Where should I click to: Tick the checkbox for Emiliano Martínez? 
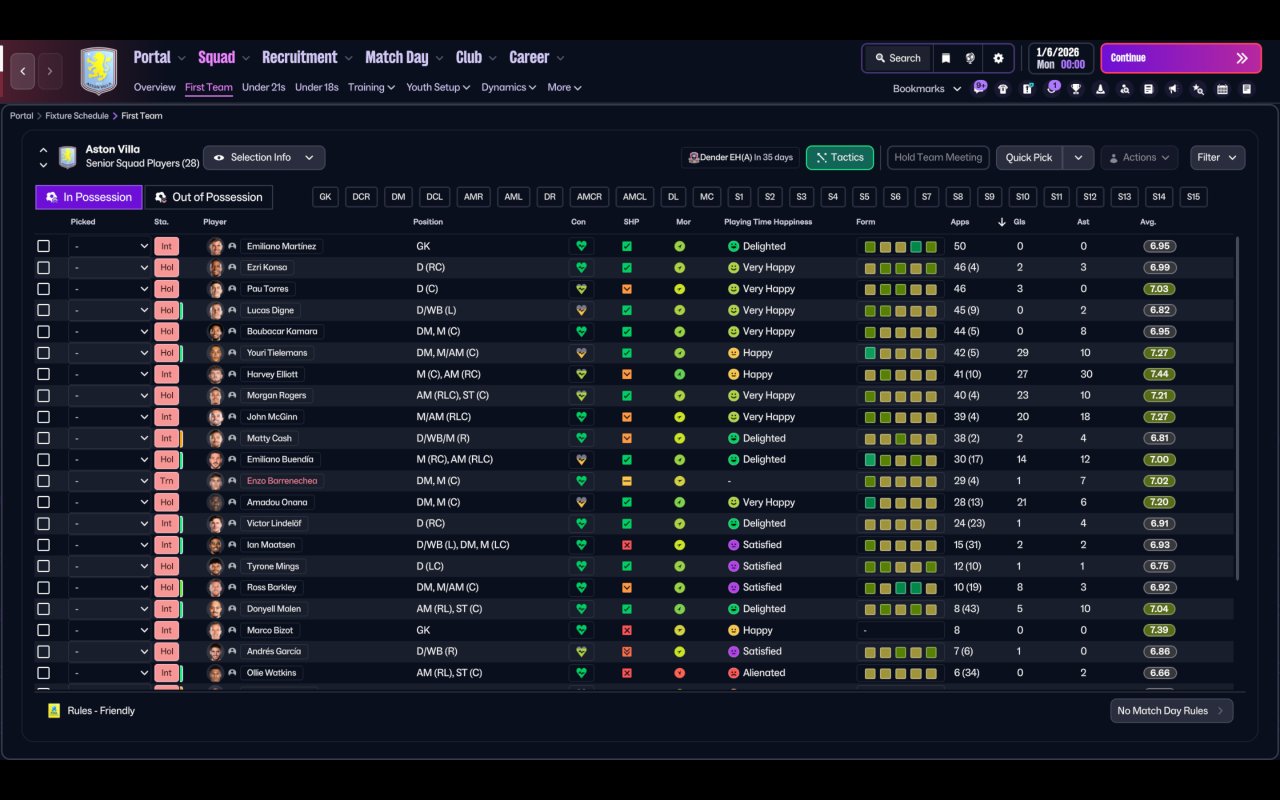pyautogui.click(x=43, y=246)
